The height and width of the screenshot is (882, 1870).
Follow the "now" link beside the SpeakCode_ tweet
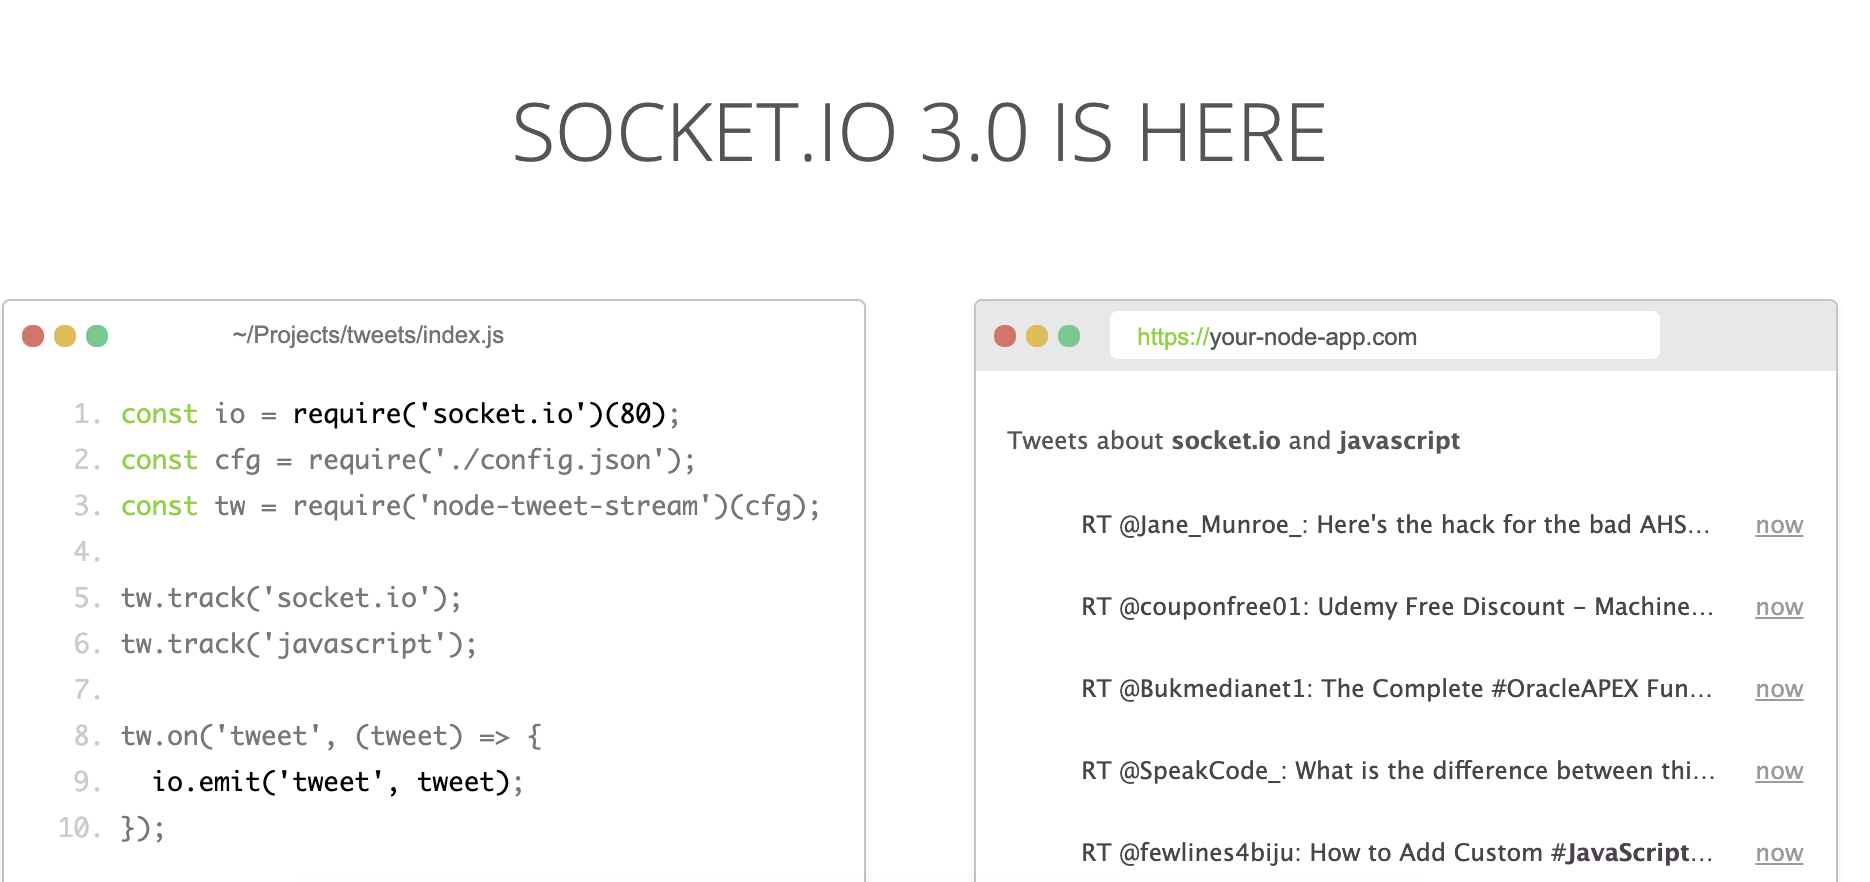point(1779,771)
